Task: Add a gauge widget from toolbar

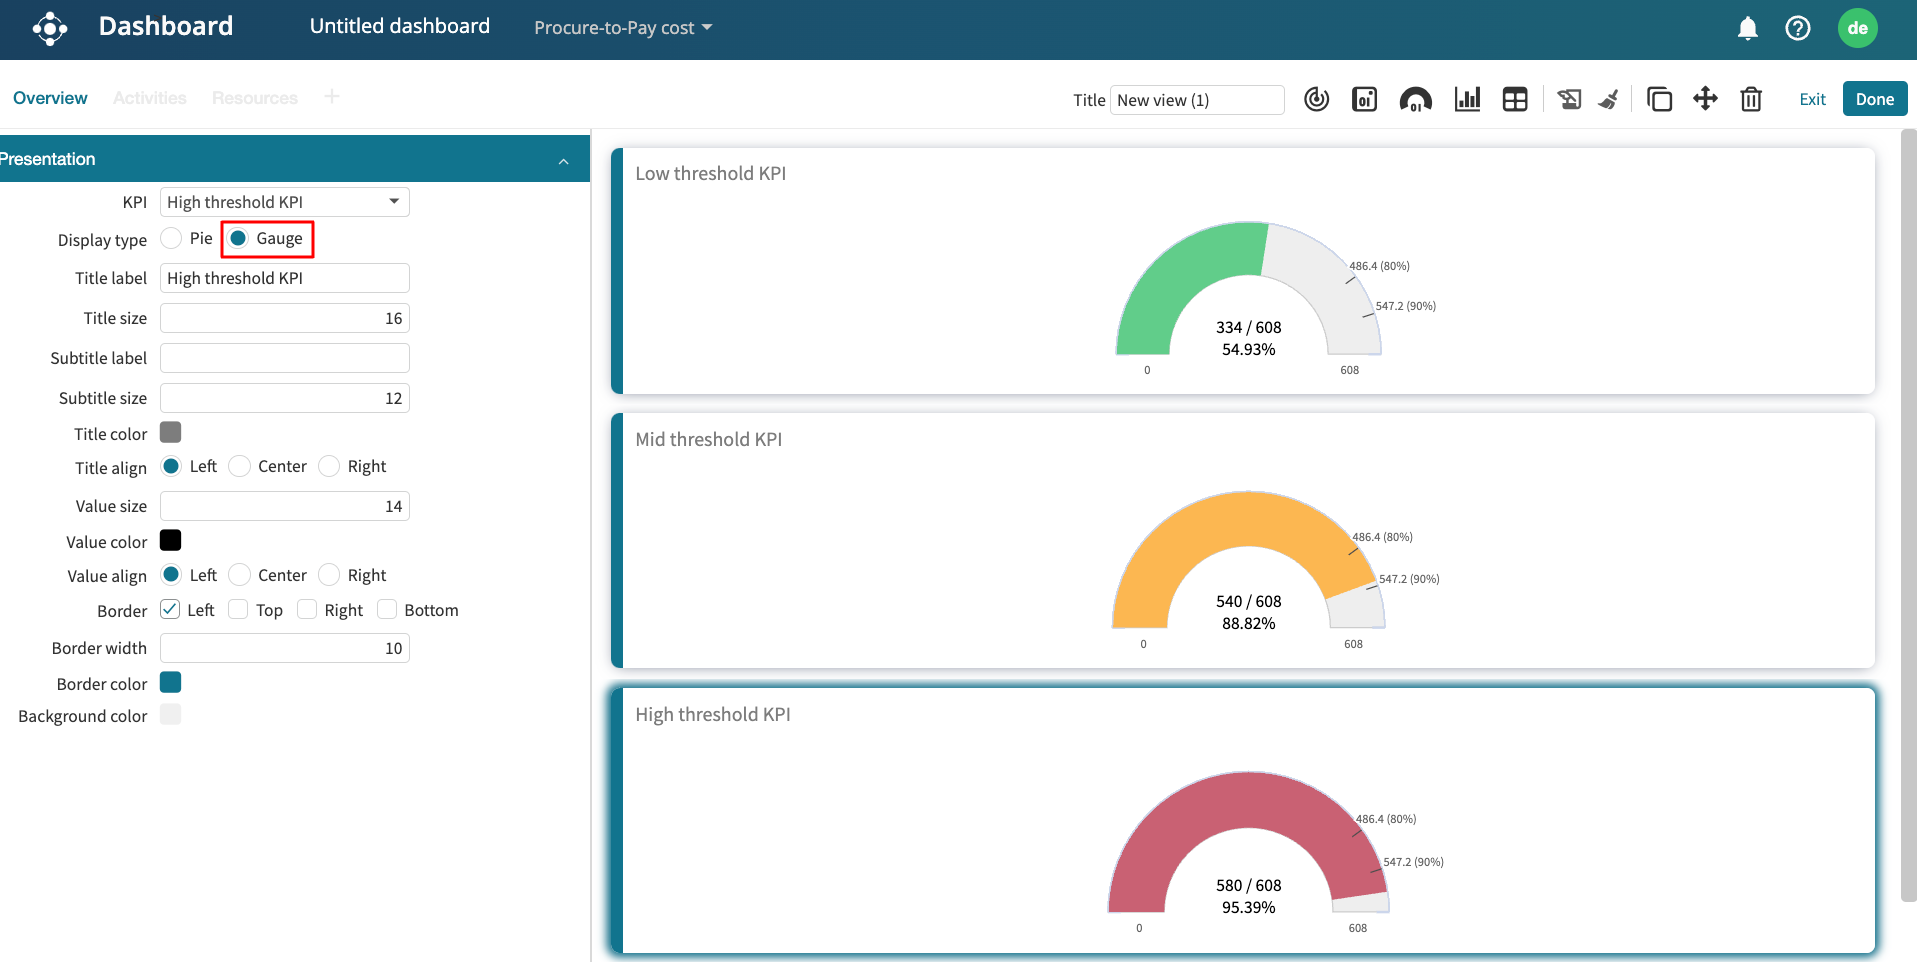Action: 1415,99
